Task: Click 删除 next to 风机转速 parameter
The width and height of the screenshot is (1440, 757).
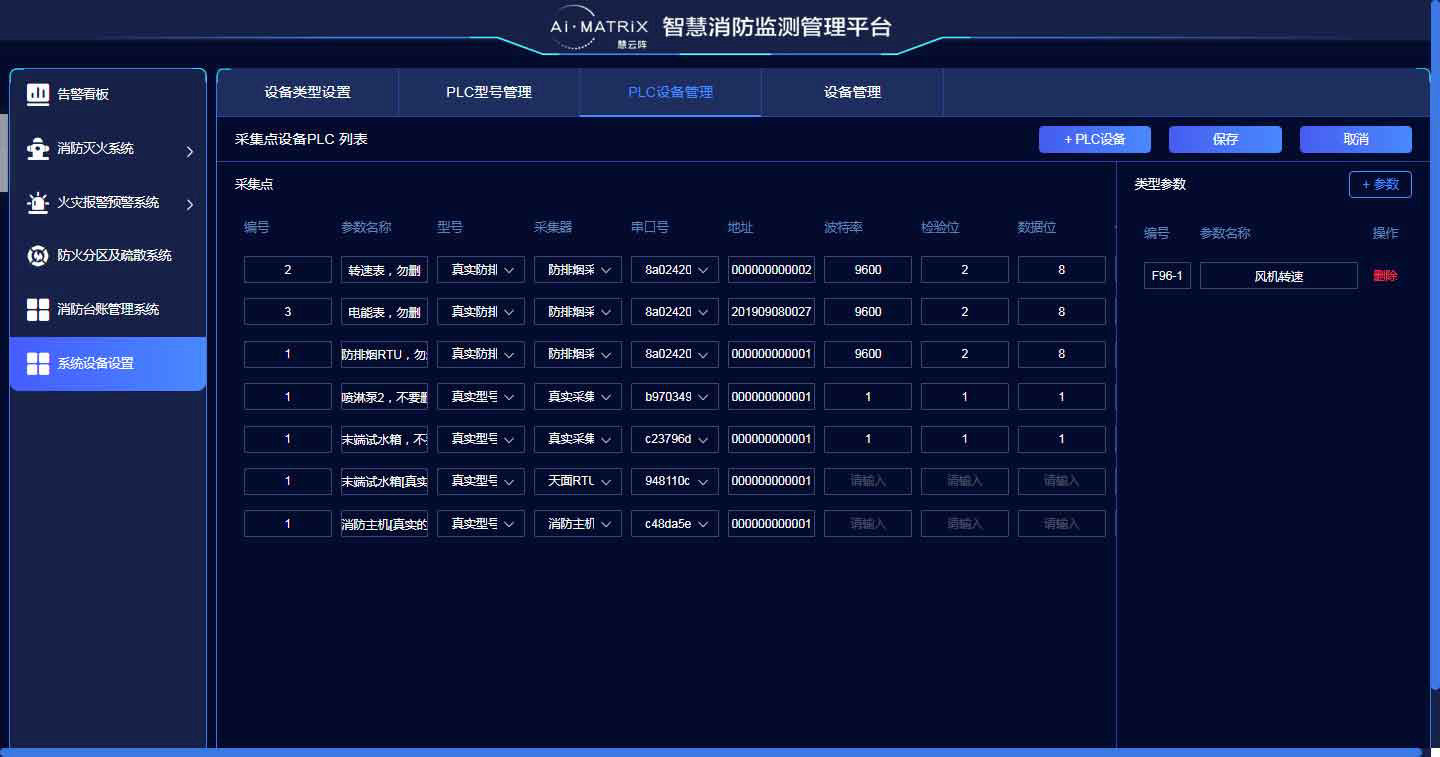Action: [1385, 275]
